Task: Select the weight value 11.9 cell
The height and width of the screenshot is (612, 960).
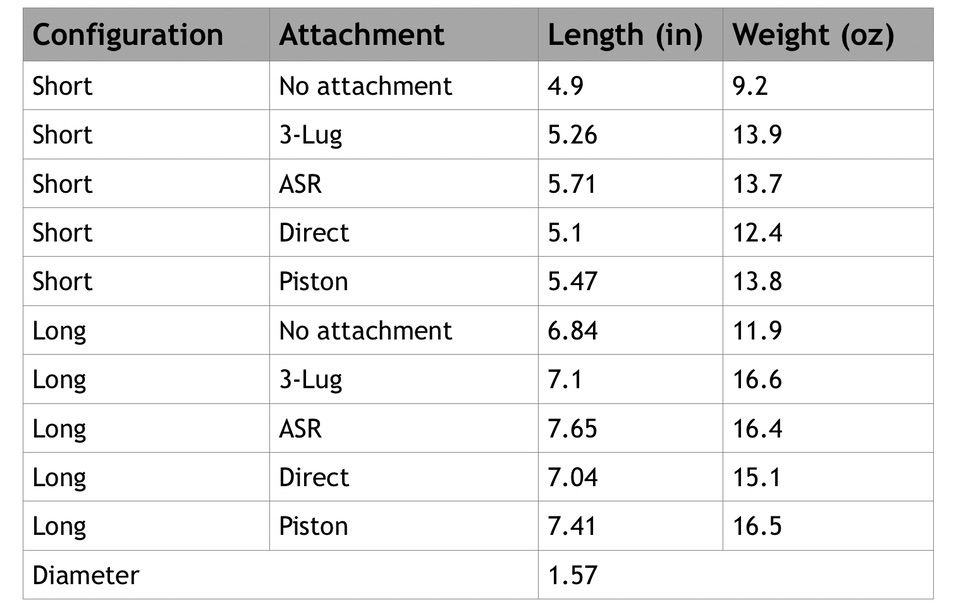Action: point(828,330)
